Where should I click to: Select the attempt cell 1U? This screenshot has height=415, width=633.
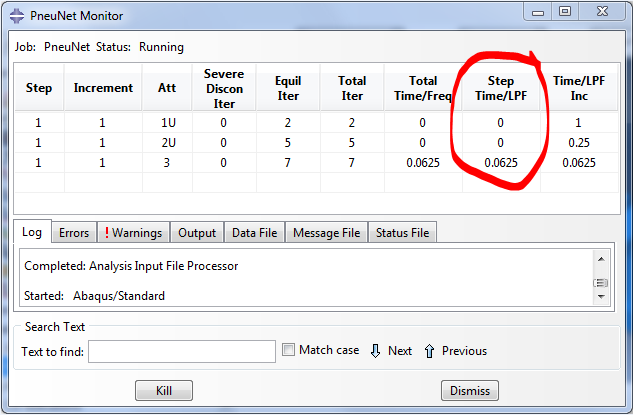click(x=168, y=123)
